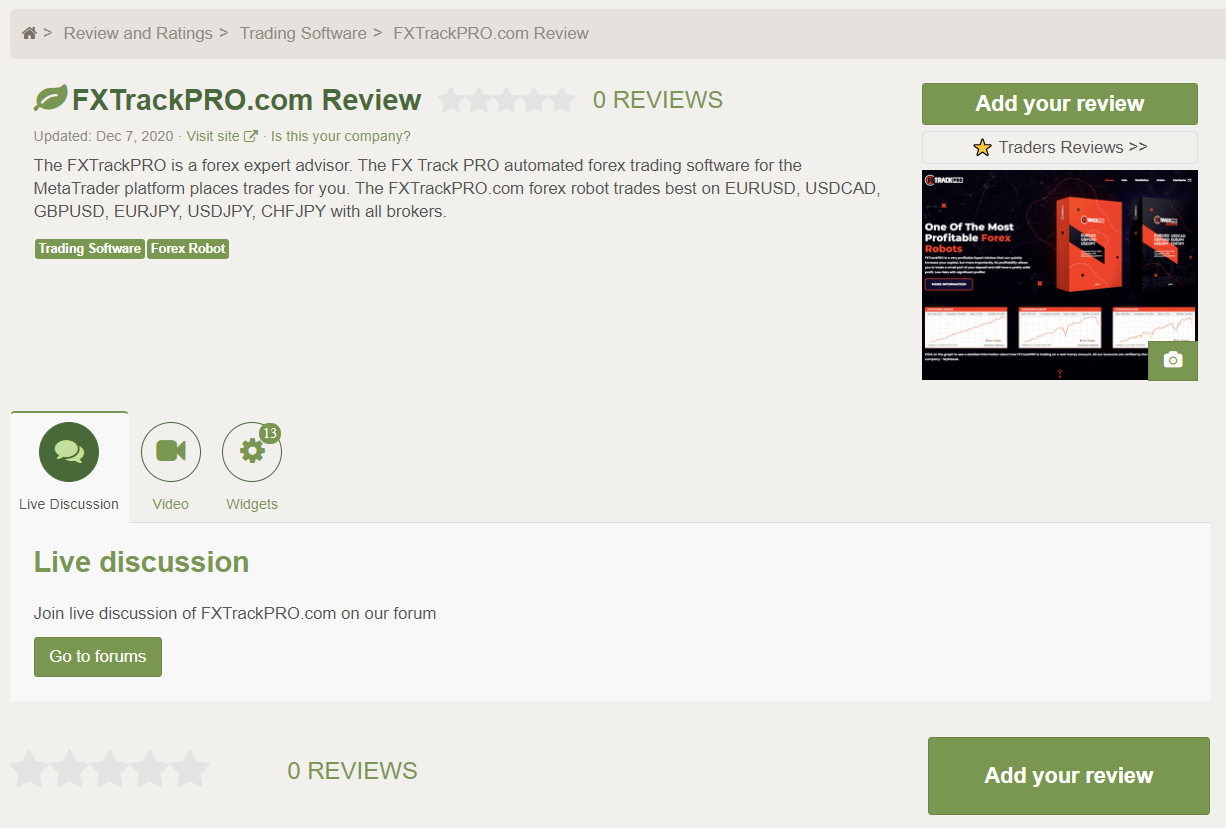Open the Widgets gear icon
The height and width of the screenshot is (828, 1226).
(x=251, y=452)
